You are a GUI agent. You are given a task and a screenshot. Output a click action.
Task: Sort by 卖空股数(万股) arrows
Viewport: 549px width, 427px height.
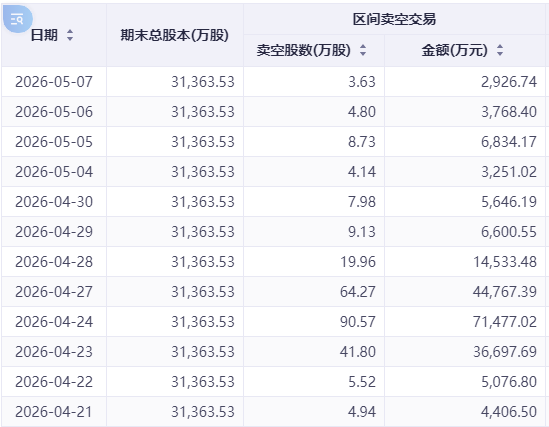tap(363, 50)
